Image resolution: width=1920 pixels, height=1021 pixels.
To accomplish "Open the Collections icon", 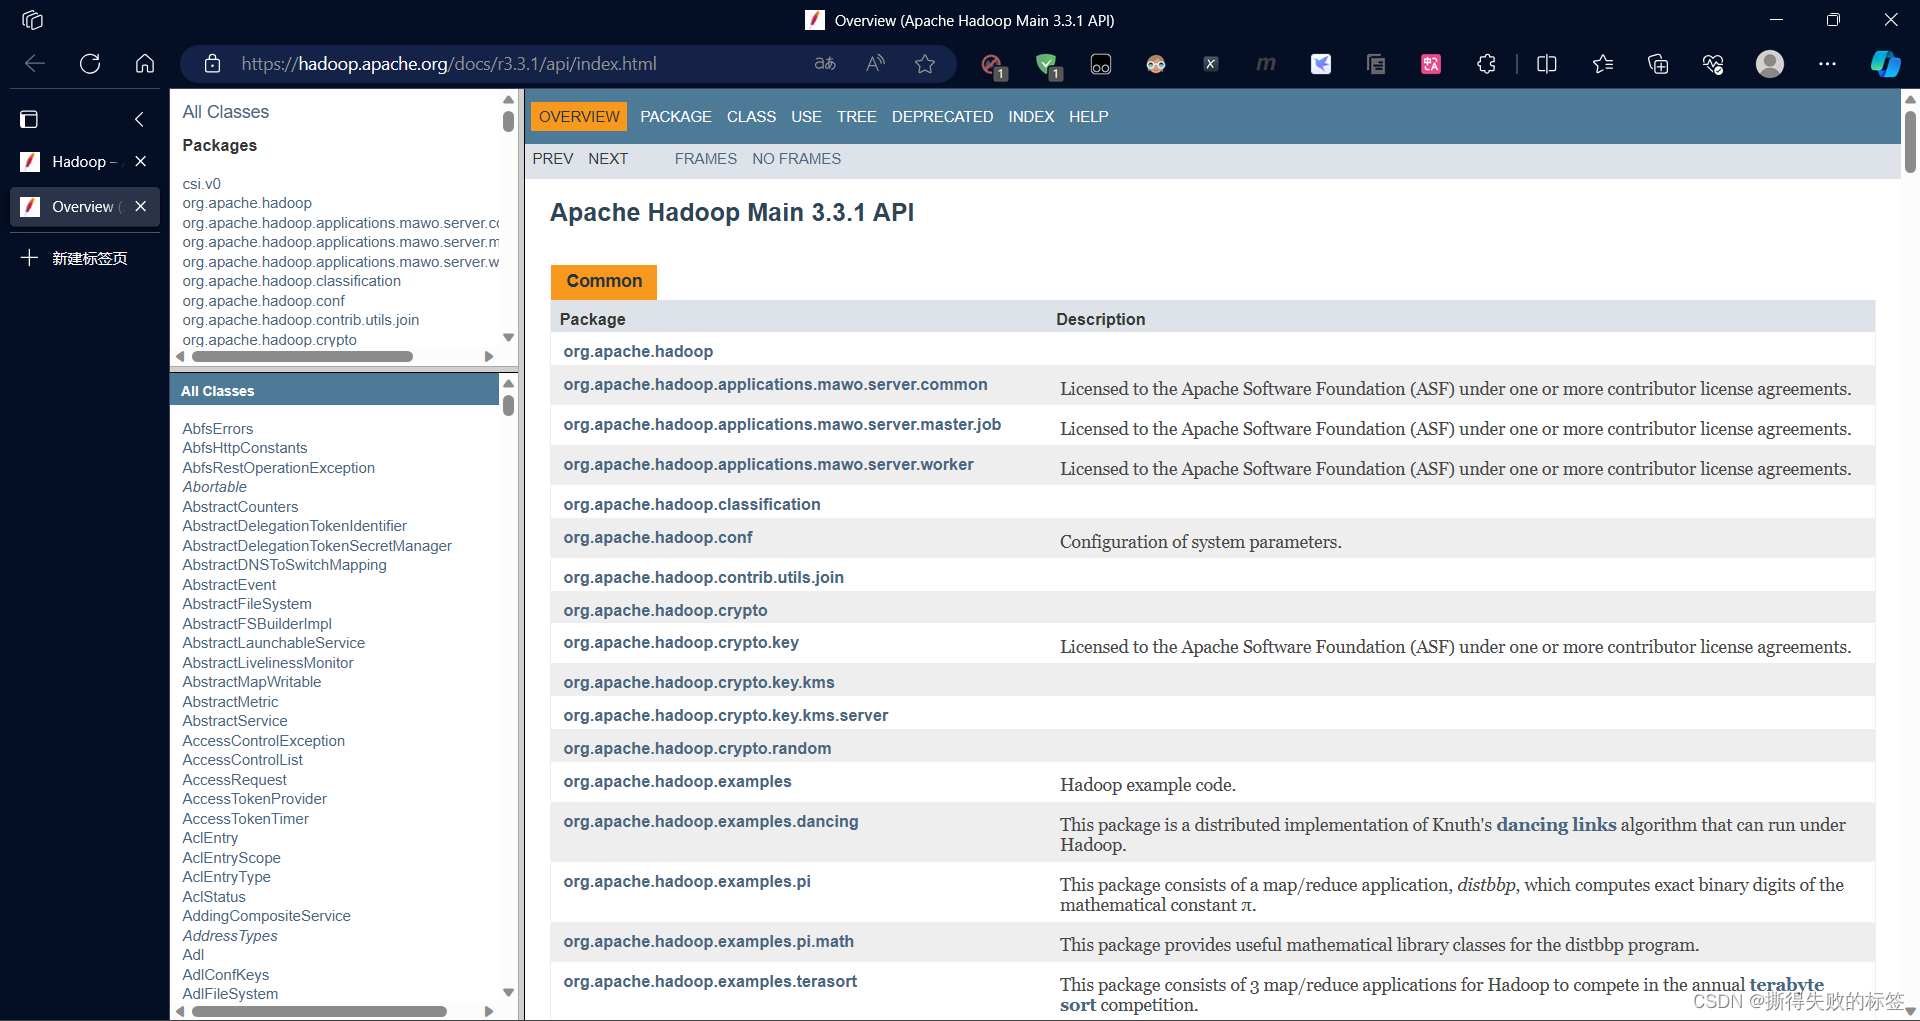I will [1658, 64].
